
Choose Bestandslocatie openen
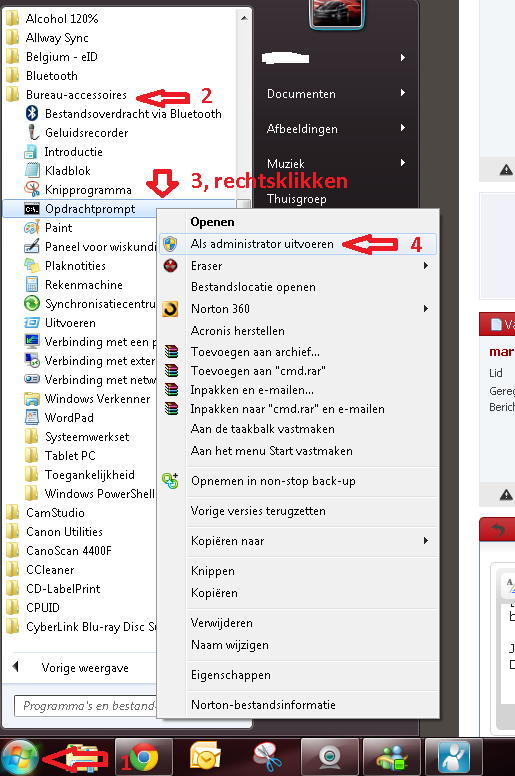pos(253,287)
